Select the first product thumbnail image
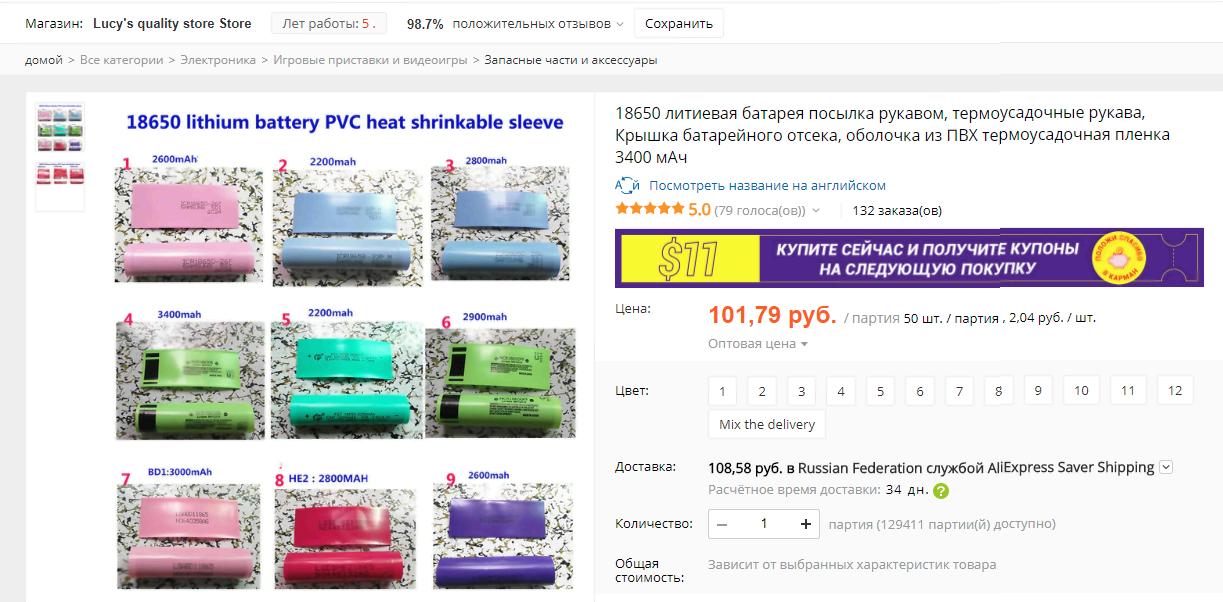 [60, 127]
